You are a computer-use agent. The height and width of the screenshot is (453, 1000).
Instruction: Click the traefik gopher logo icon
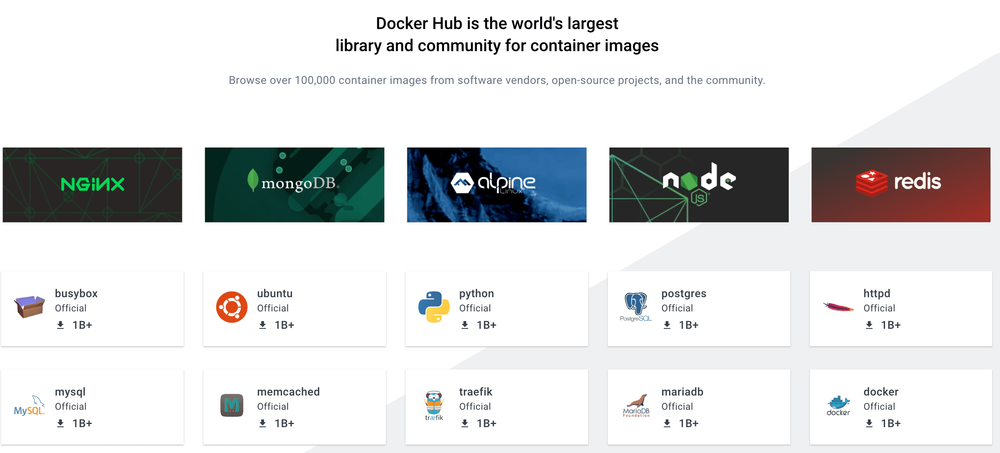tap(434, 406)
